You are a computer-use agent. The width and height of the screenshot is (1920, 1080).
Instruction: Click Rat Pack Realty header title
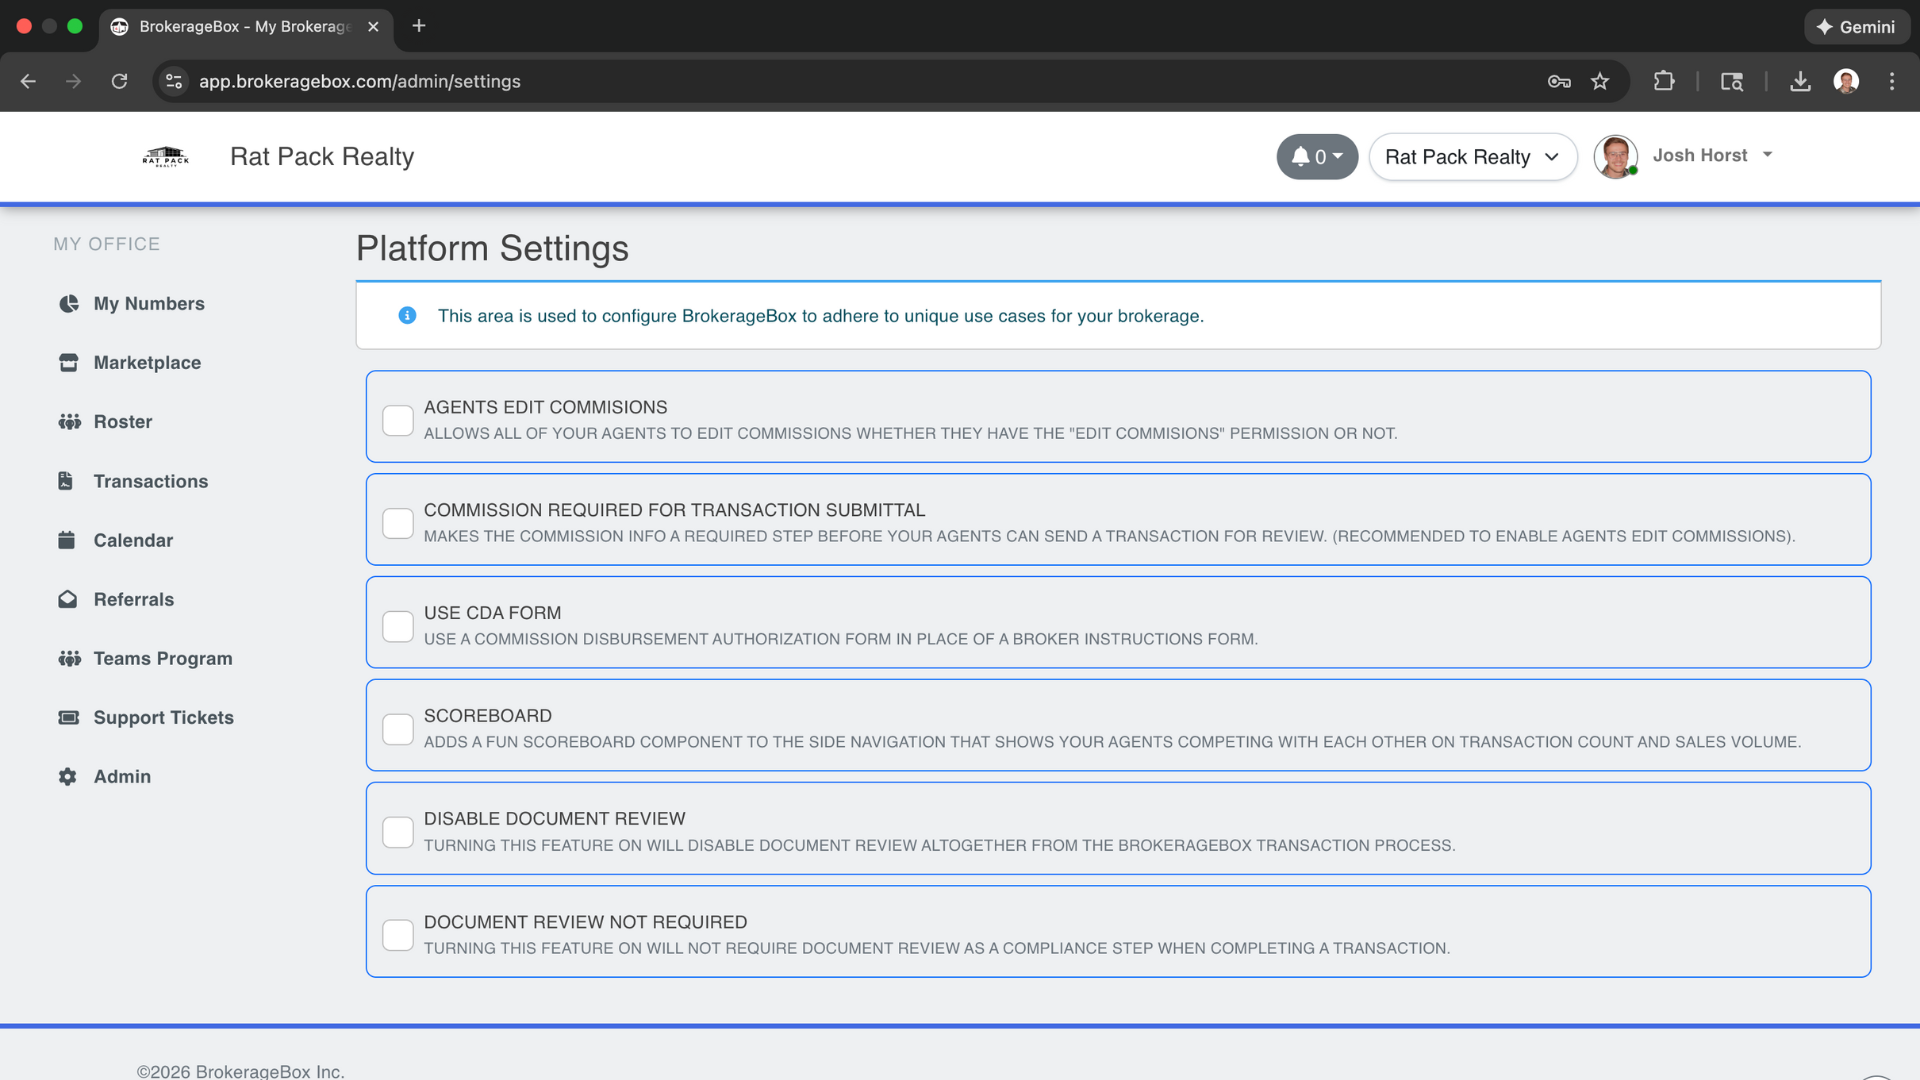coord(322,157)
